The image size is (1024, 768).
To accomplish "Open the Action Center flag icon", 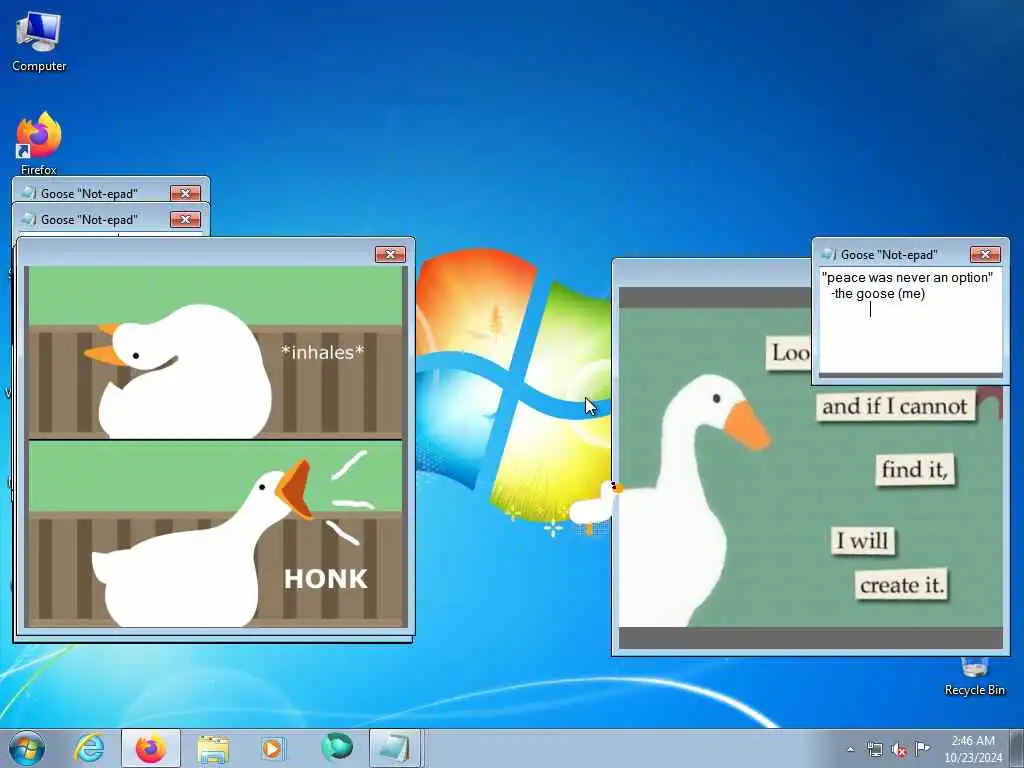I will pyautogui.click(x=922, y=749).
